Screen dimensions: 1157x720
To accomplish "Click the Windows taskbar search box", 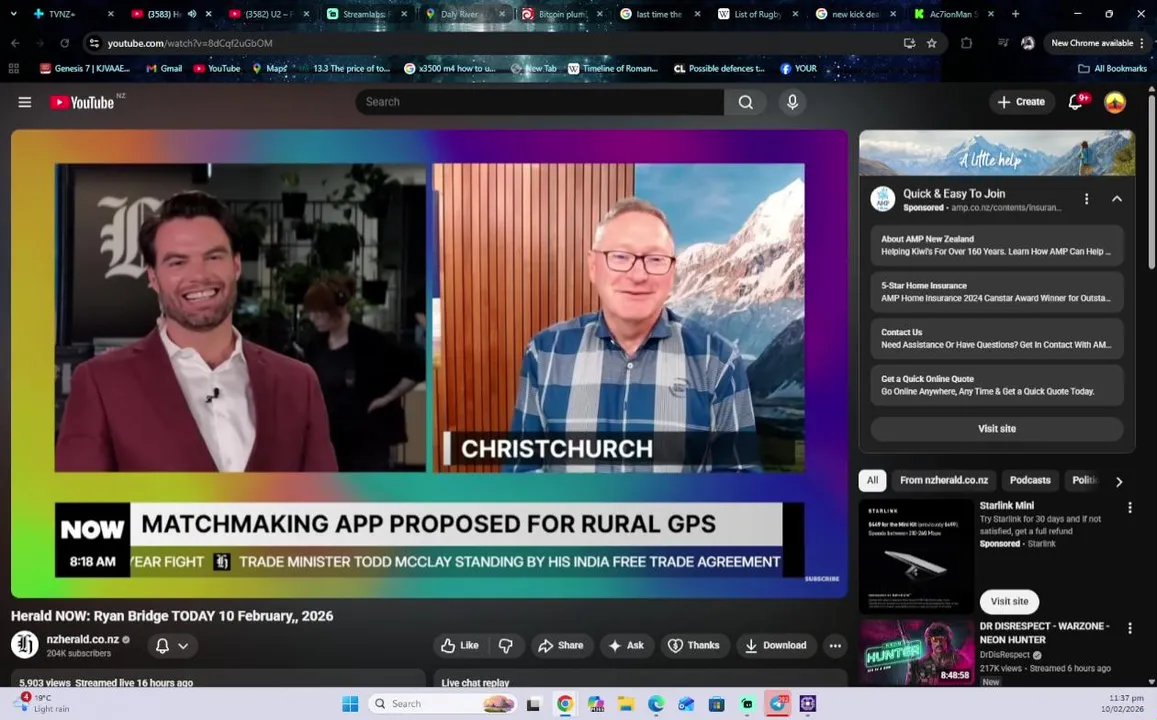I will (441, 704).
